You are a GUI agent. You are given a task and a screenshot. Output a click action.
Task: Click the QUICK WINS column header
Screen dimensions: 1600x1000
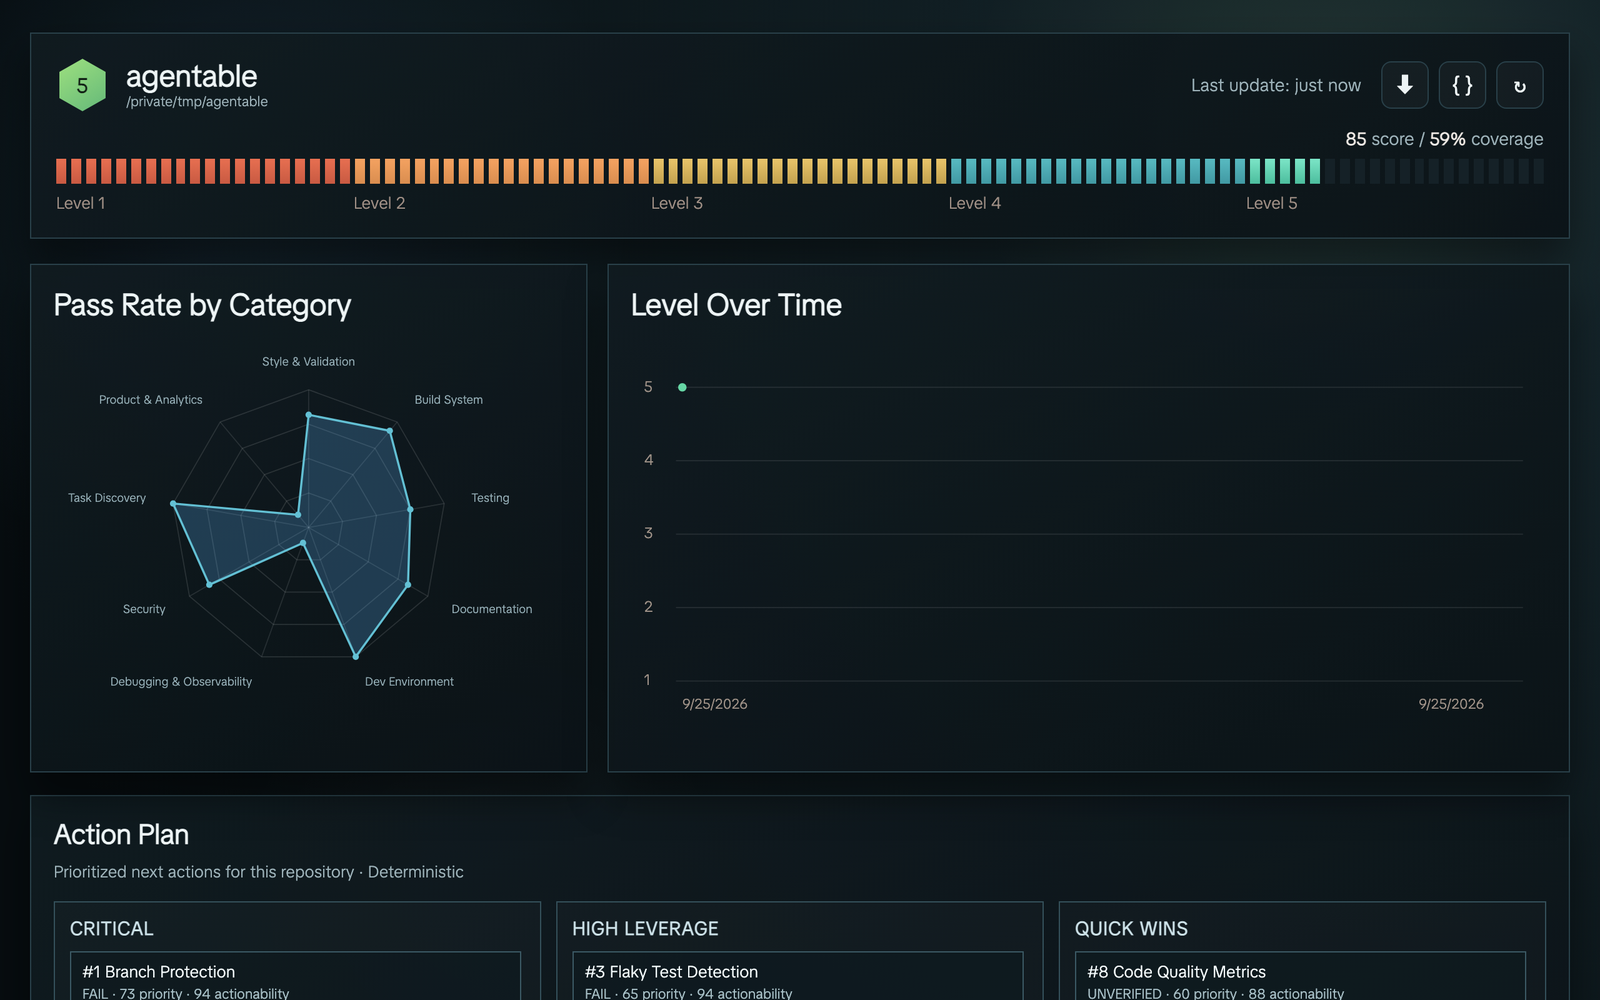coord(1131,929)
